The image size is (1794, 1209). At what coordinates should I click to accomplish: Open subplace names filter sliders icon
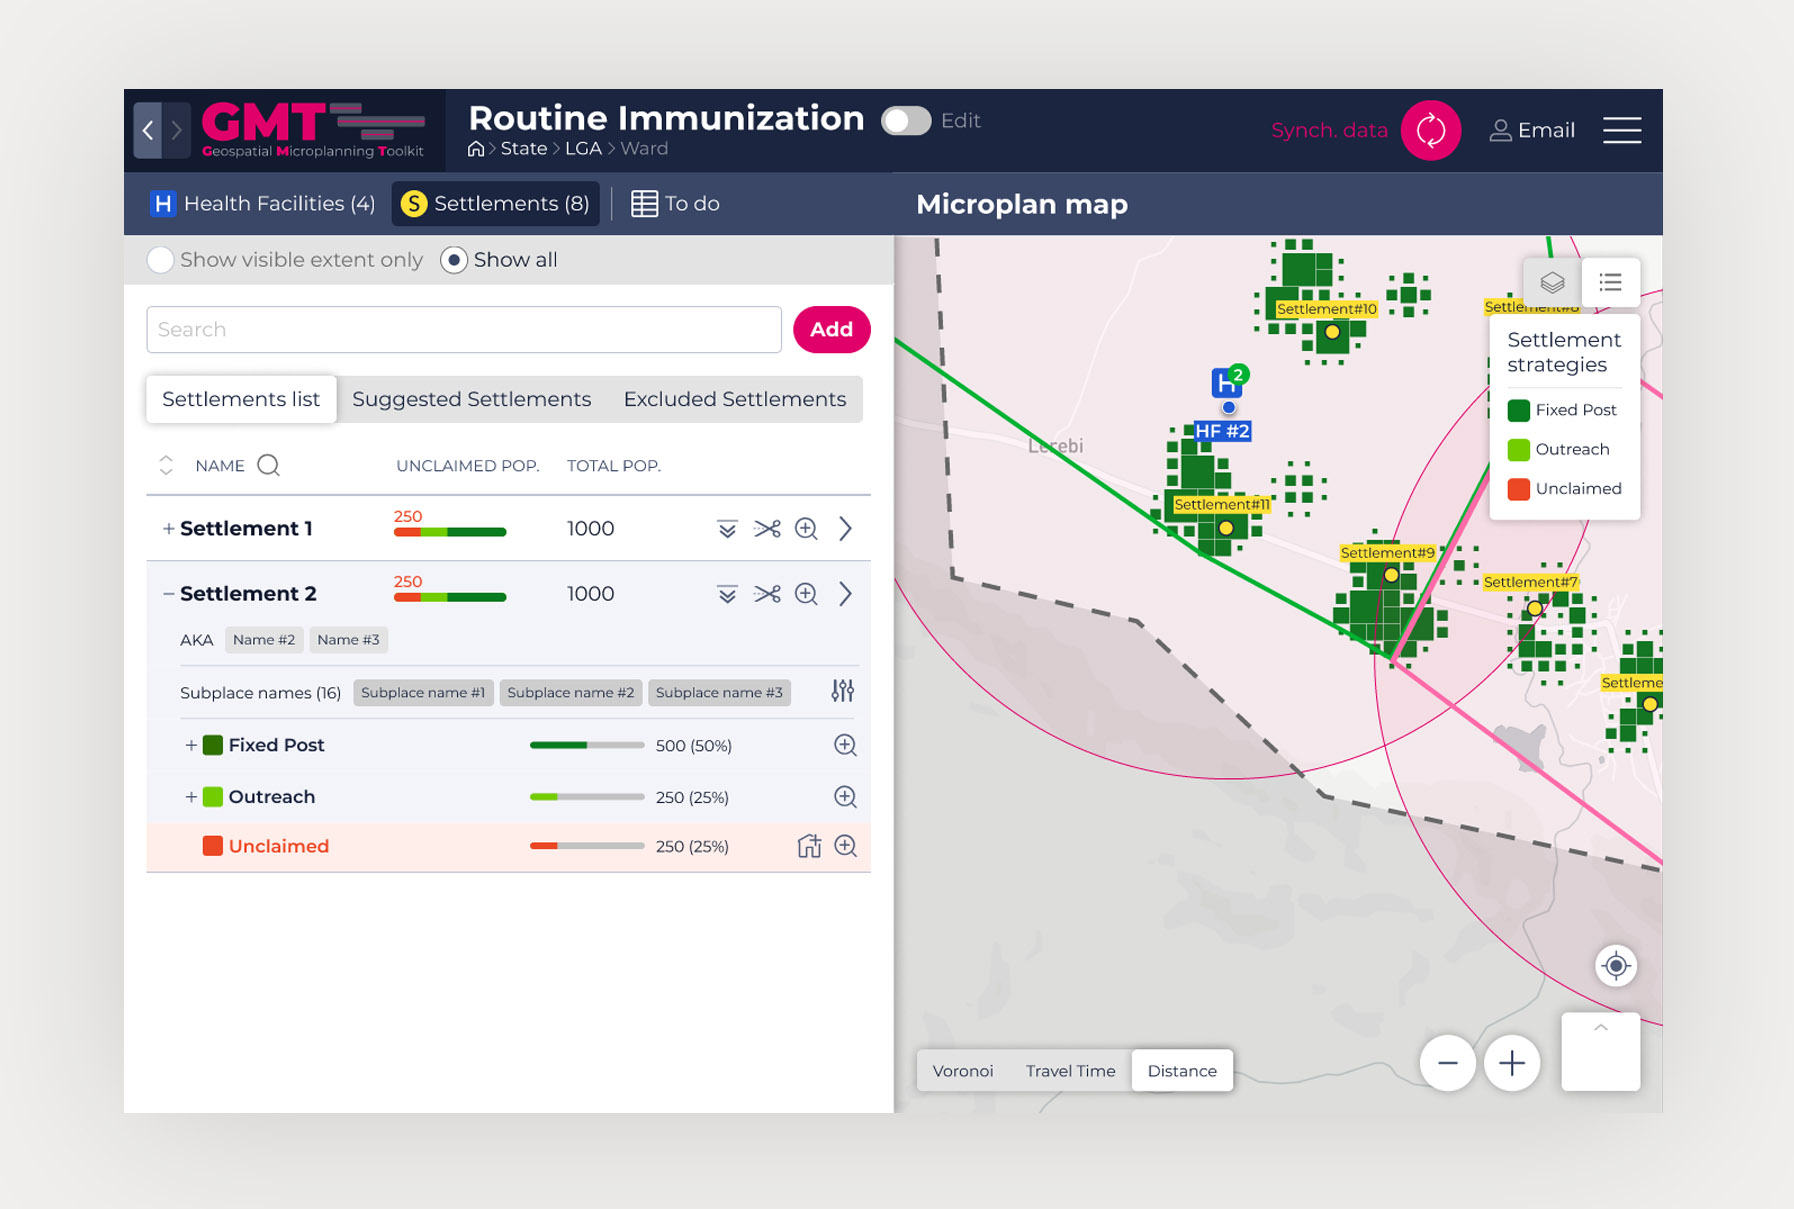843,691
